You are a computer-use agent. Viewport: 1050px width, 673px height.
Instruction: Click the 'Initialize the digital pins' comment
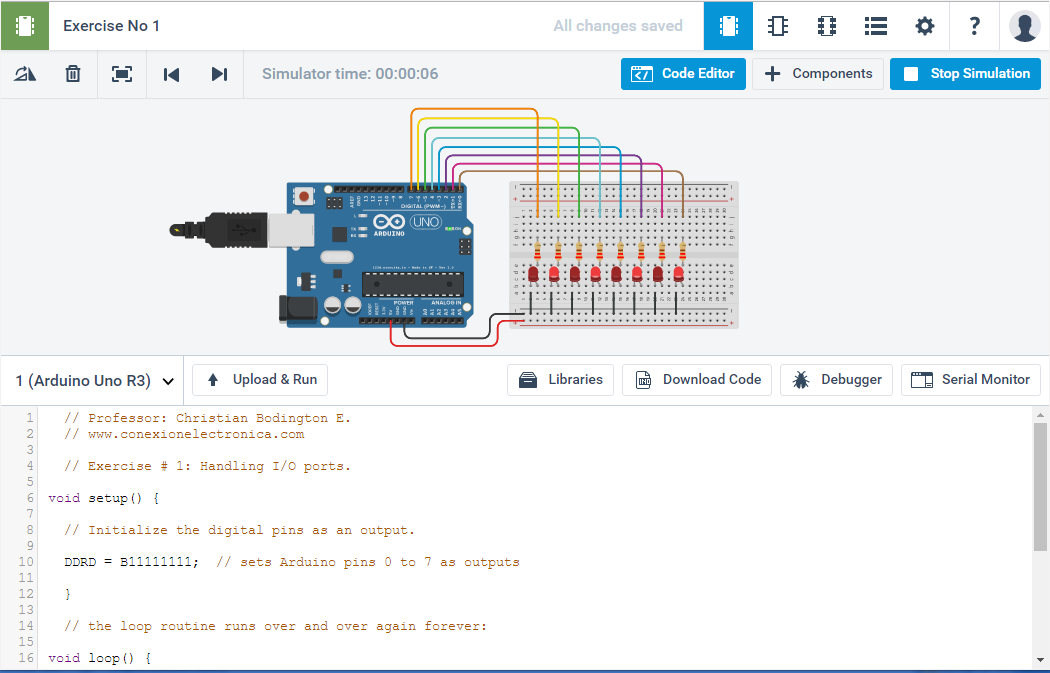tap(240, 530)
